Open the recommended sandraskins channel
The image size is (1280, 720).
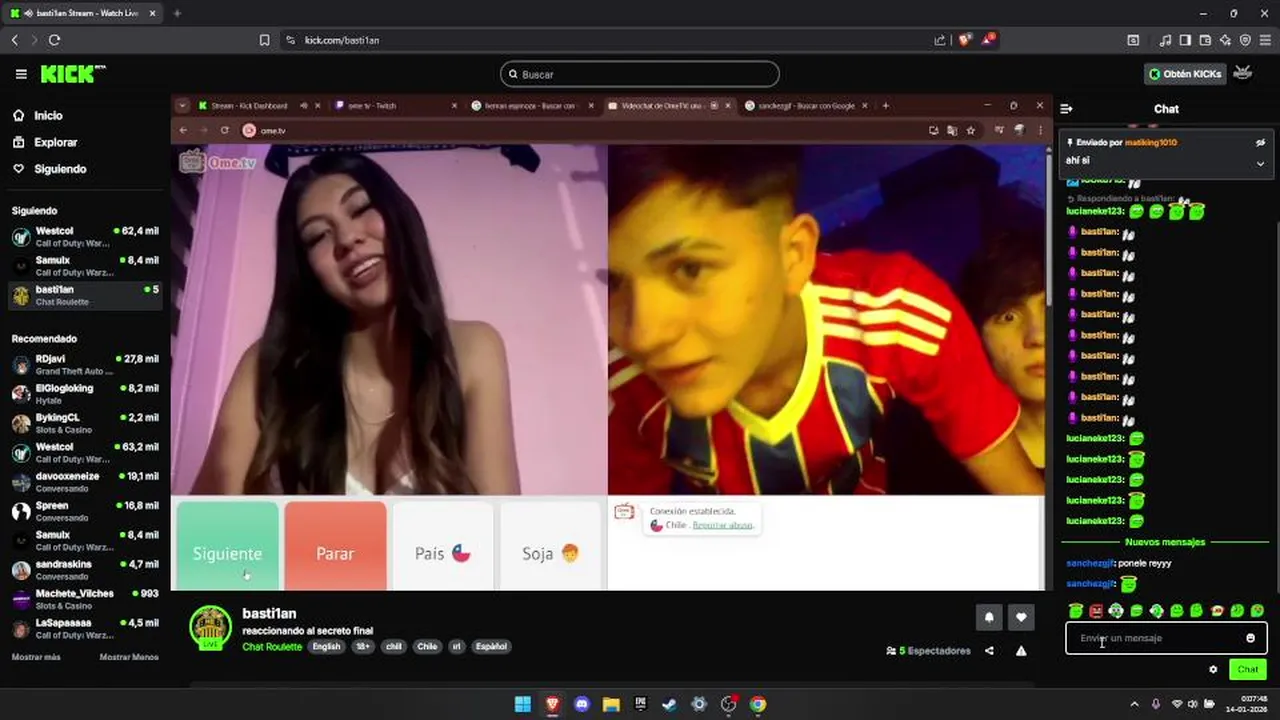point(85,569)
